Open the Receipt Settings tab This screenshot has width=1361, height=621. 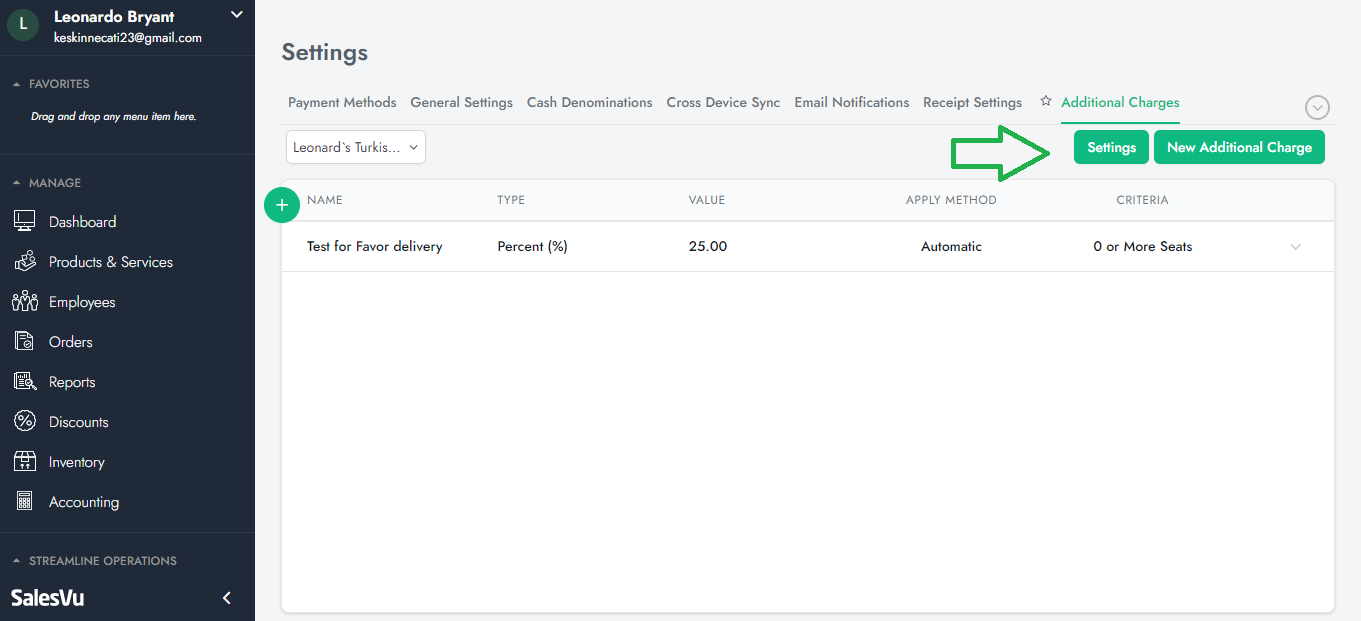972,102
